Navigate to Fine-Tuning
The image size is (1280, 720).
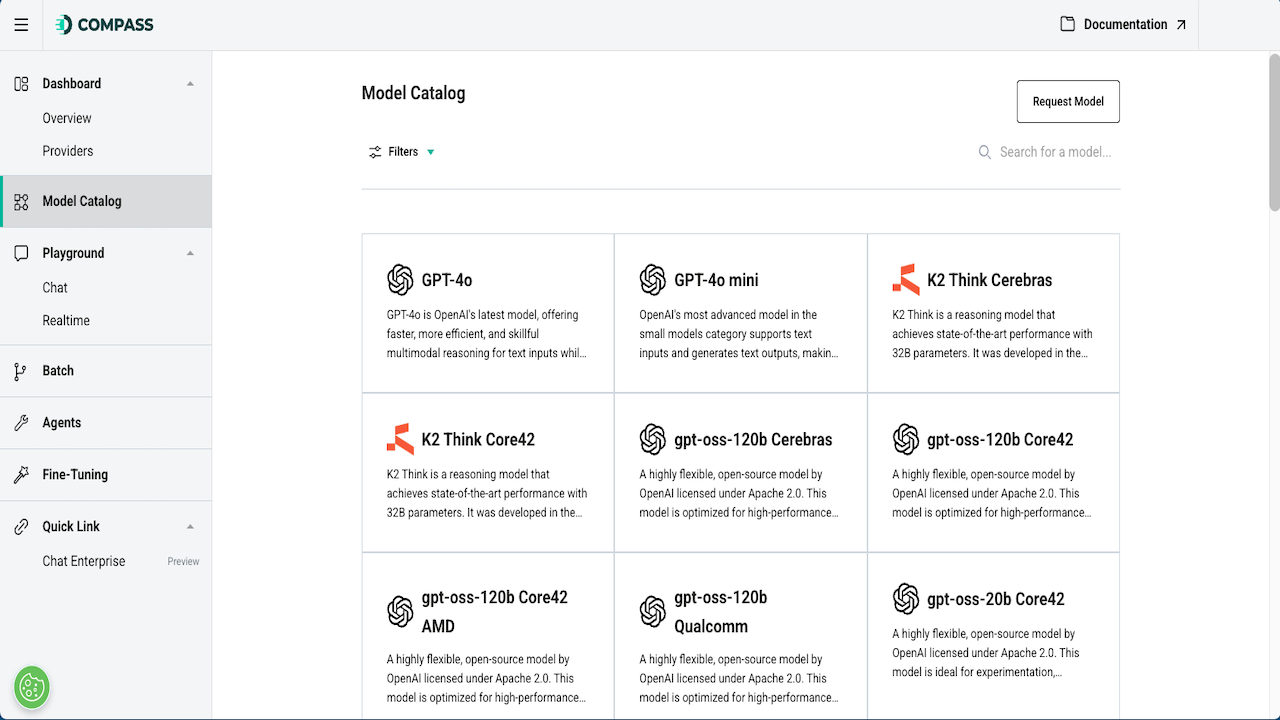pos(106,475)
